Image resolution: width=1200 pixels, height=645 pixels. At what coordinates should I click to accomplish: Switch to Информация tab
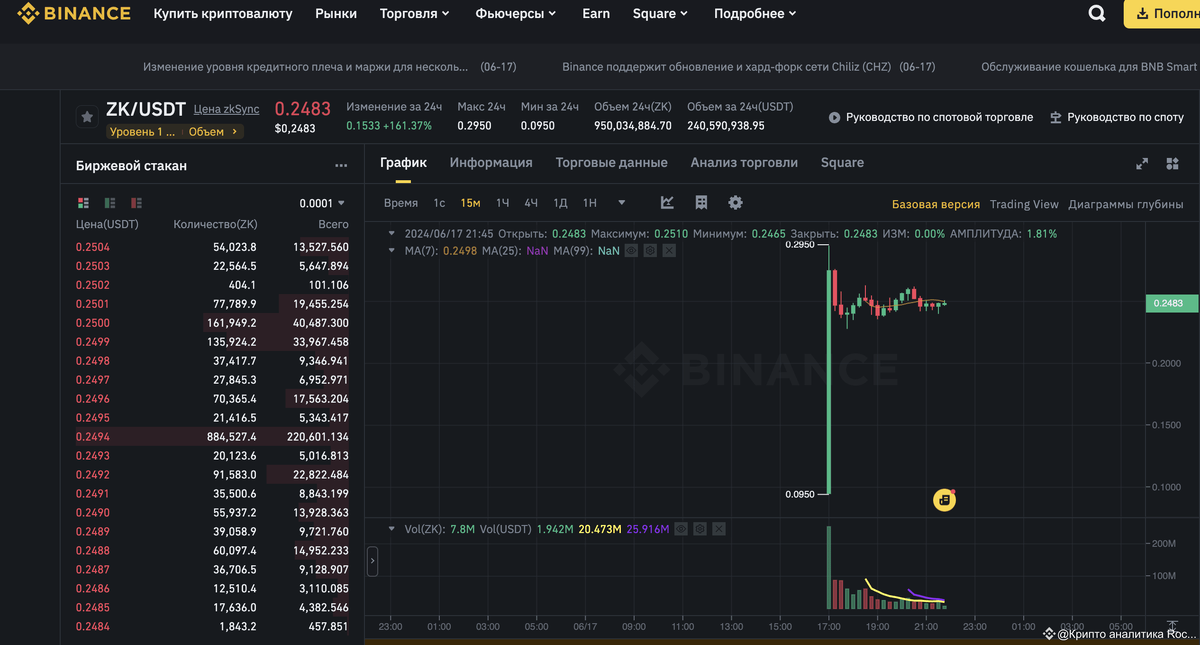[491, 163]
